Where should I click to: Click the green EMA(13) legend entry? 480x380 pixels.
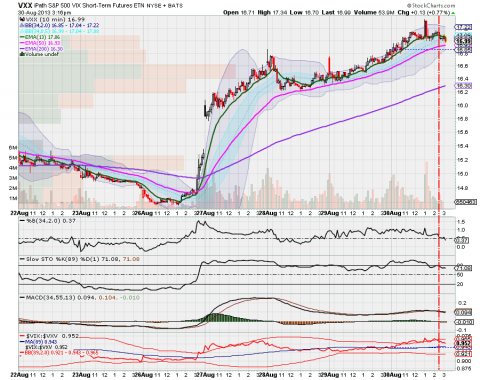[40, 37]
